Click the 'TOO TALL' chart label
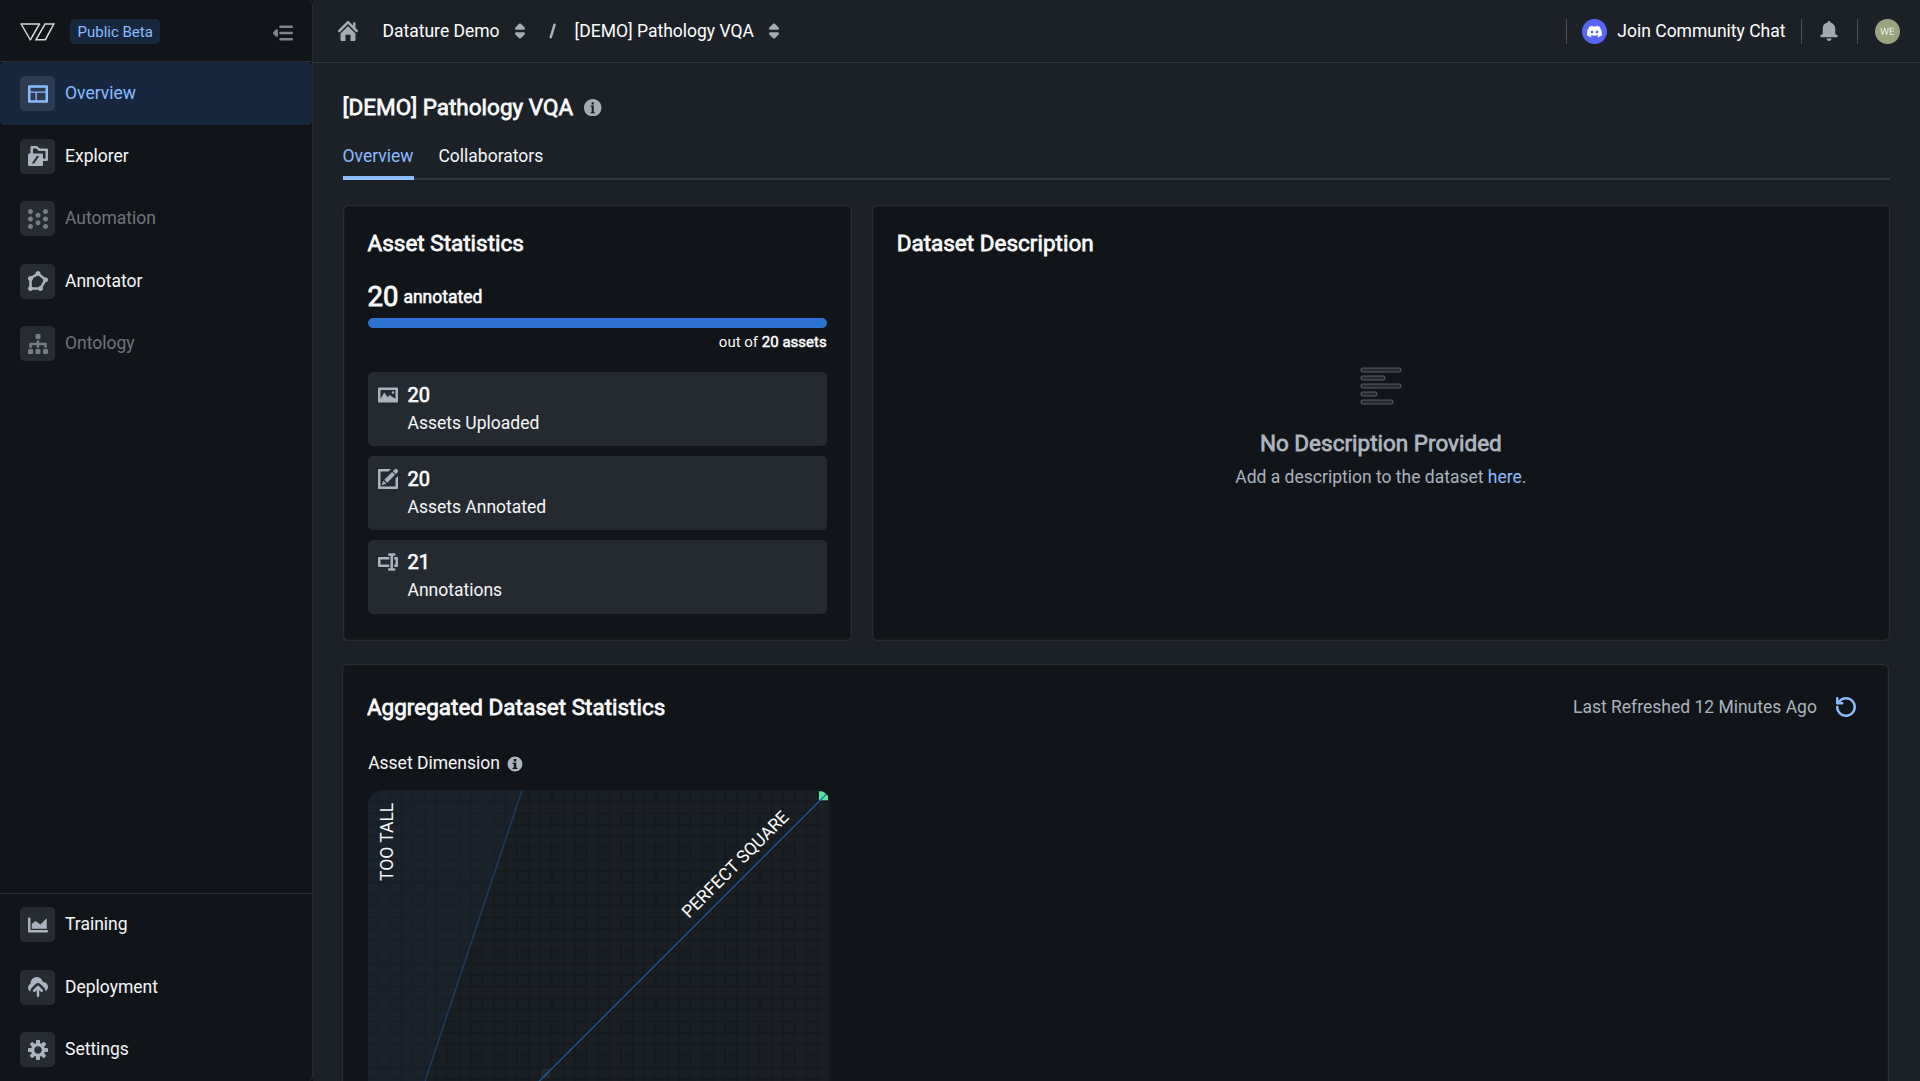This screenshot has width=1920, height=1081. [387, 842]
